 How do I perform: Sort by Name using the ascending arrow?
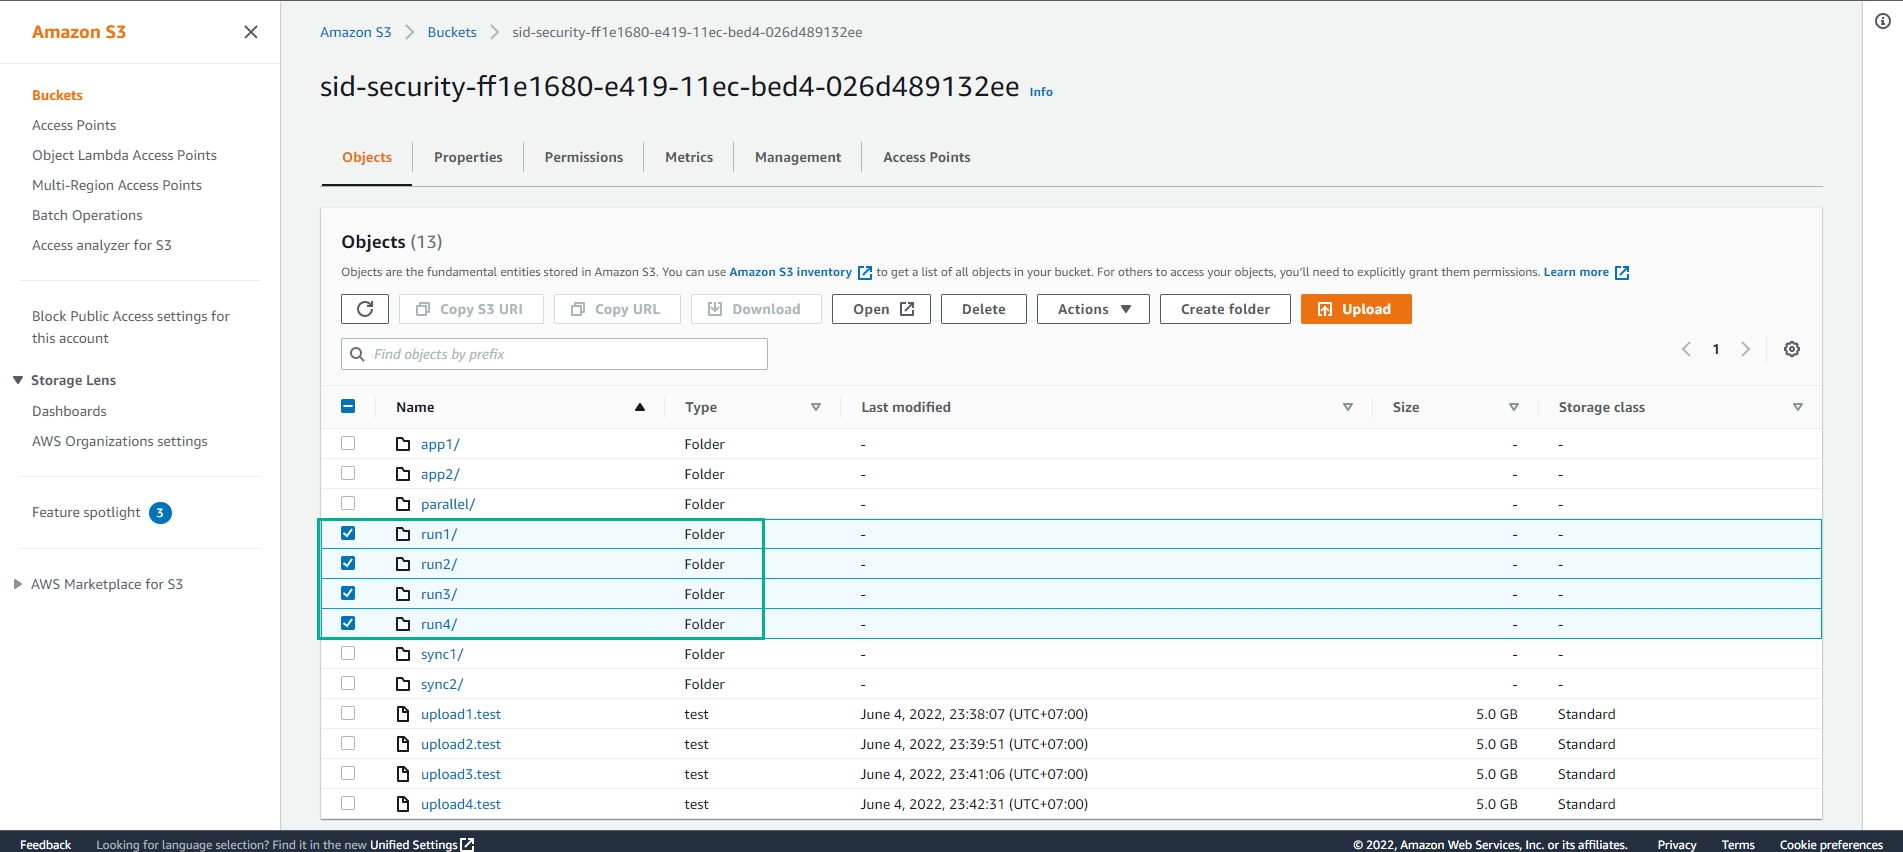tap(640, 407)
